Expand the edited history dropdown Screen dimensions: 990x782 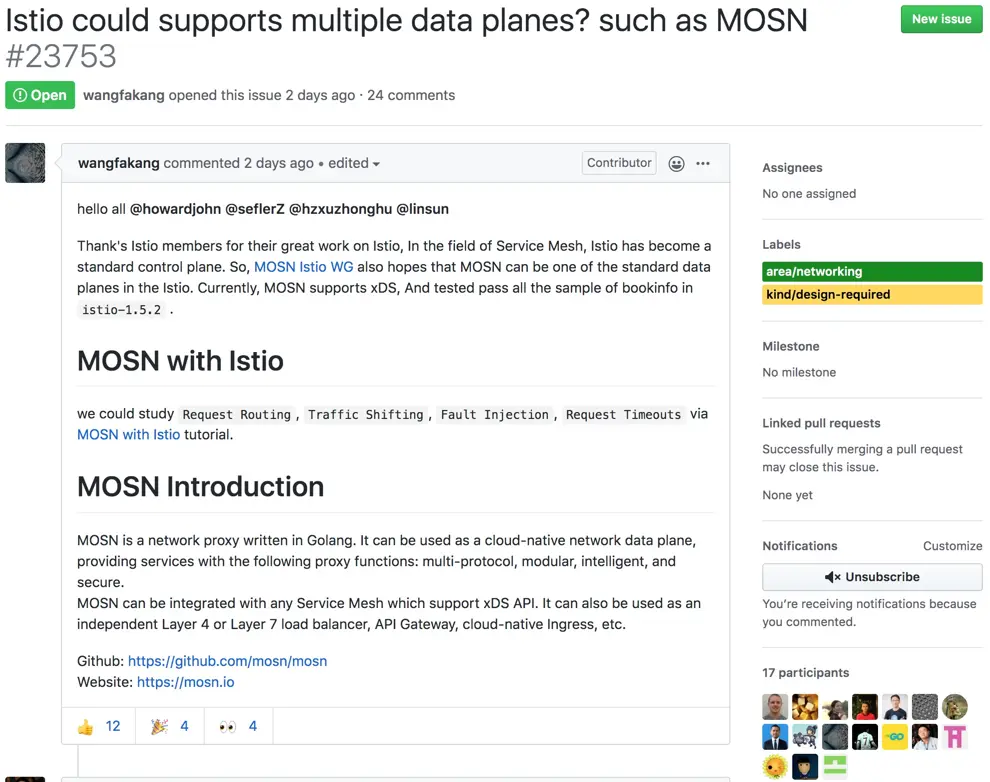[x=346, y=162]
